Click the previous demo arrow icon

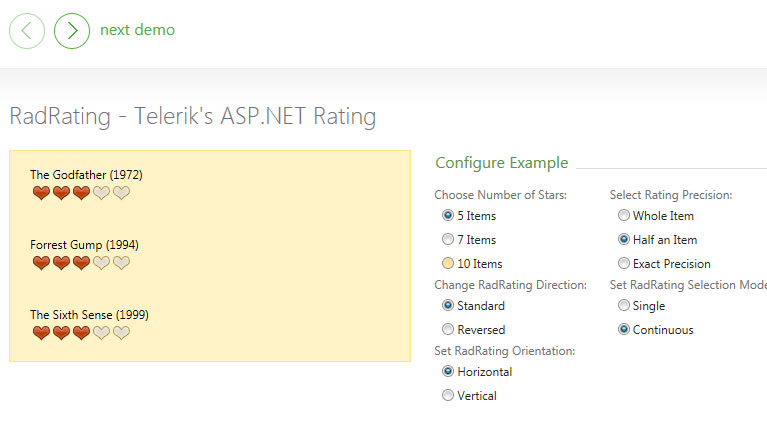(27, 31)
